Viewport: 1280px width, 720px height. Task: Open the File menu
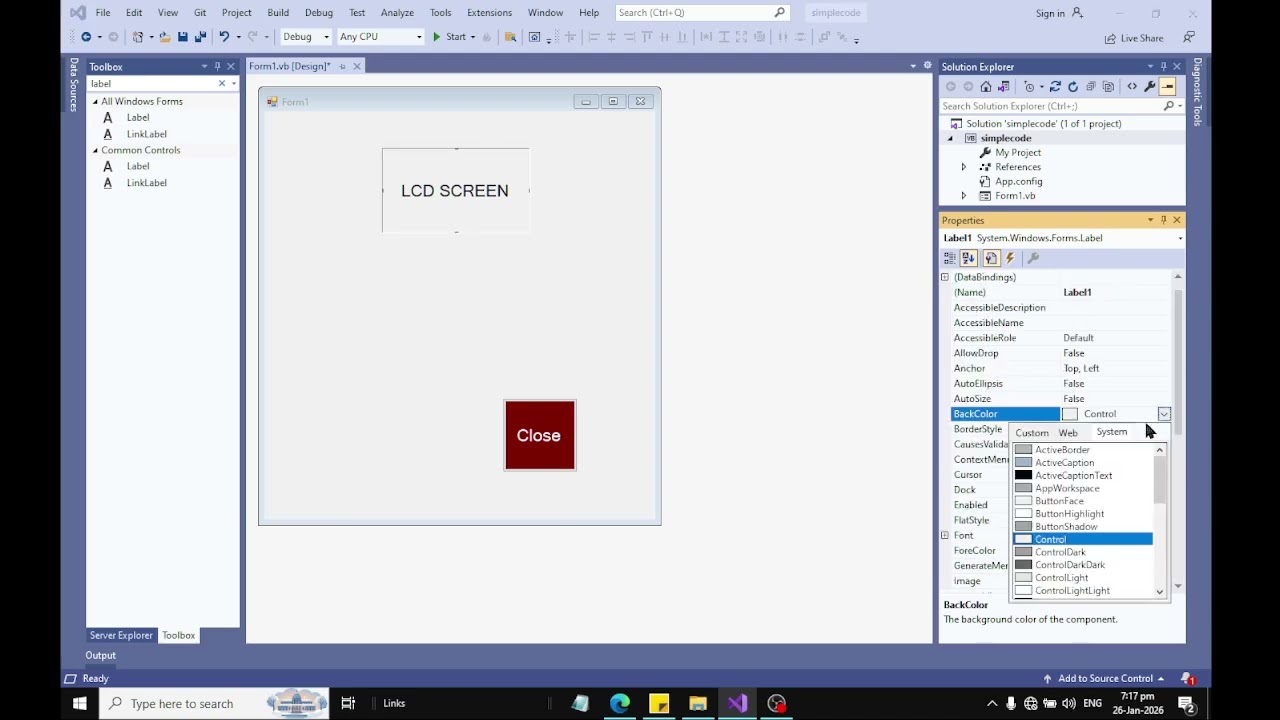point(103,13)
